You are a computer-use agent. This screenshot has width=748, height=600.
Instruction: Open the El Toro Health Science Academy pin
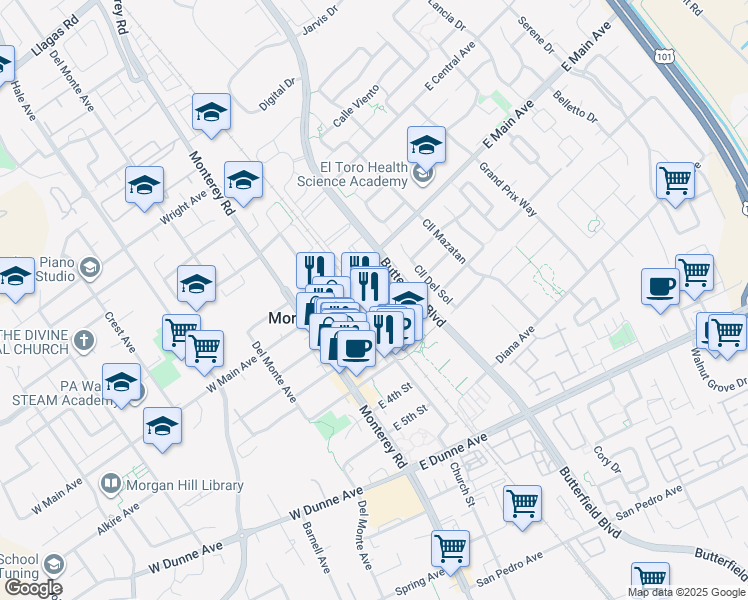(423, 176)
